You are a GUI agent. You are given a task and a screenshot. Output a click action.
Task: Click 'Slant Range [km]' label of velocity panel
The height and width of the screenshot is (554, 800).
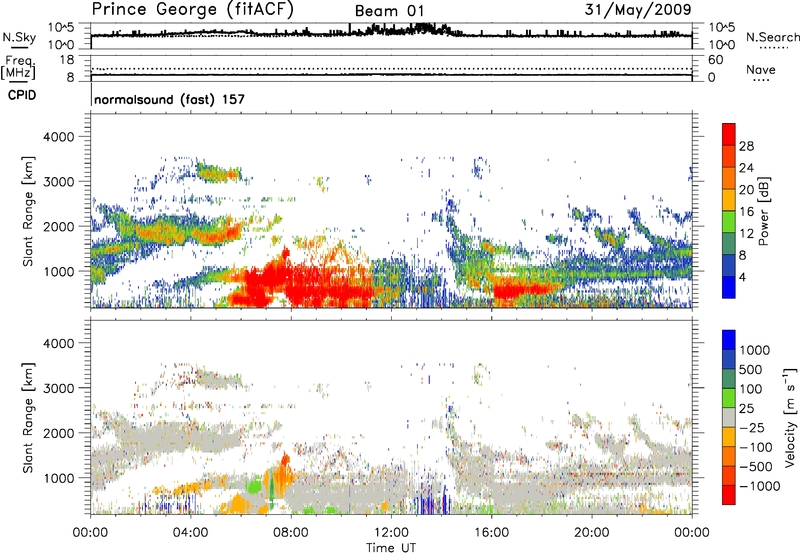pos(28,418)
